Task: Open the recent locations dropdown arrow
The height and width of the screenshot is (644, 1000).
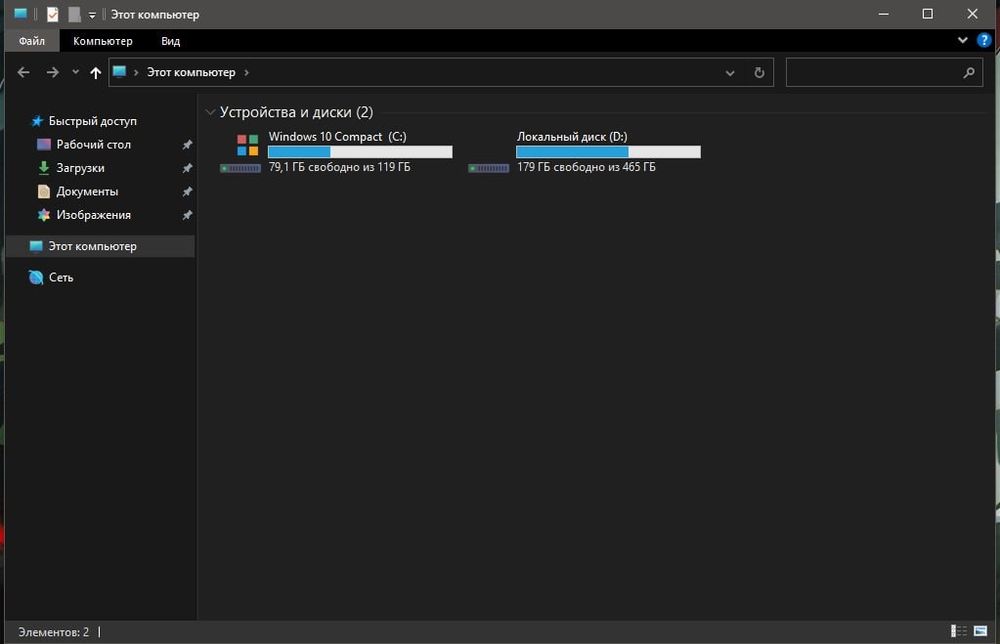Action: [x=75, y=72]
